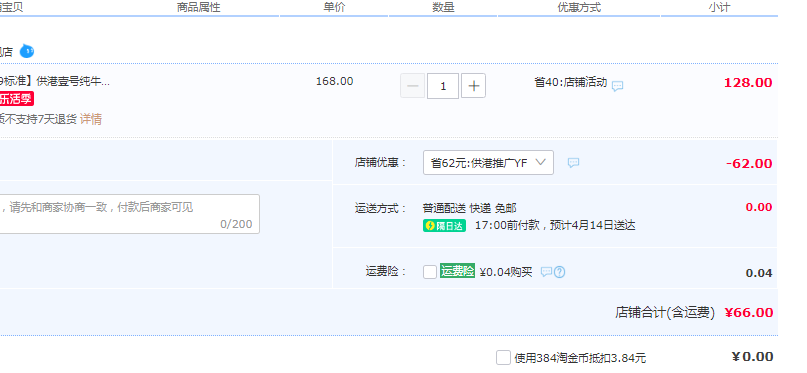Click the 省40:店铺活动 discount text

[571, 82]
